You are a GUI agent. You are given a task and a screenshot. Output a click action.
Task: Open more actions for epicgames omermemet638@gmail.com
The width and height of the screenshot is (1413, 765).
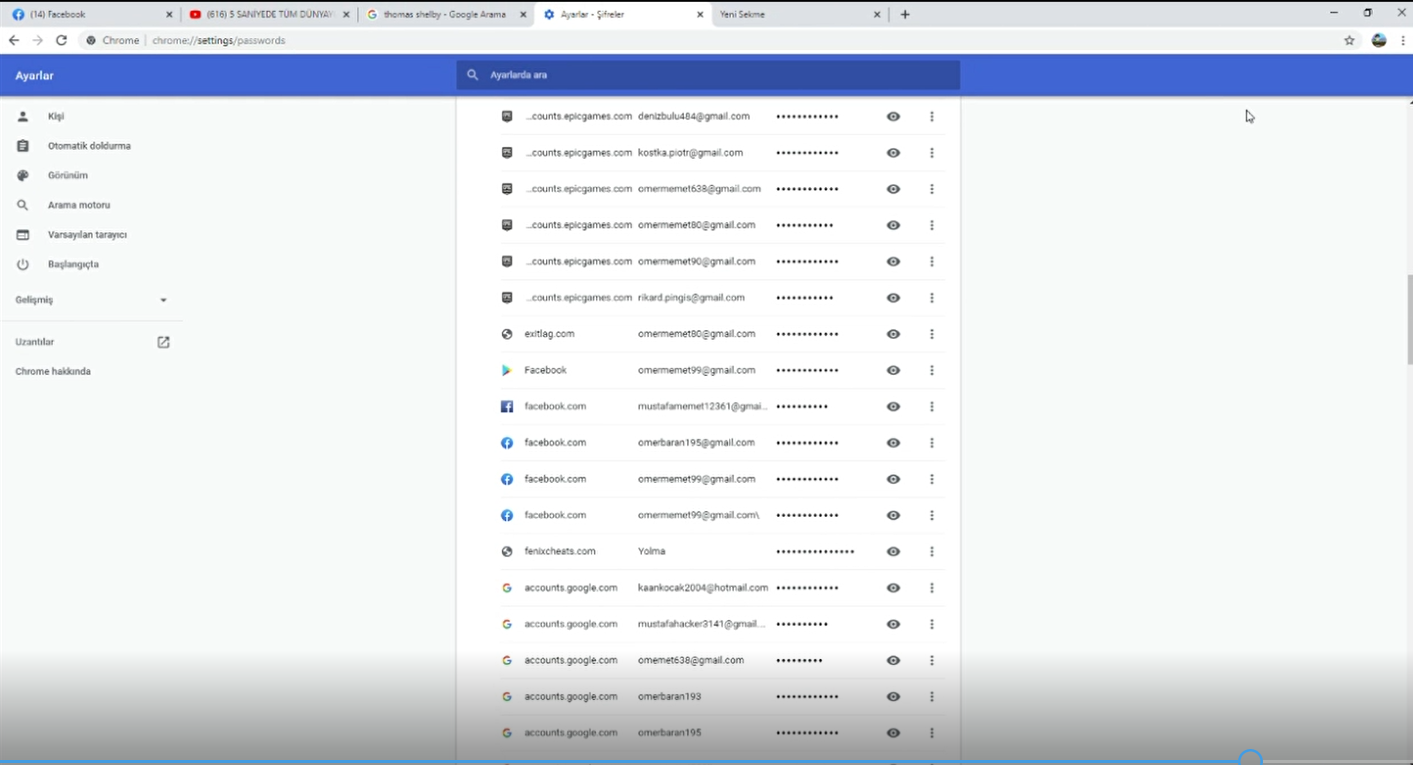[x=932, y=189]
